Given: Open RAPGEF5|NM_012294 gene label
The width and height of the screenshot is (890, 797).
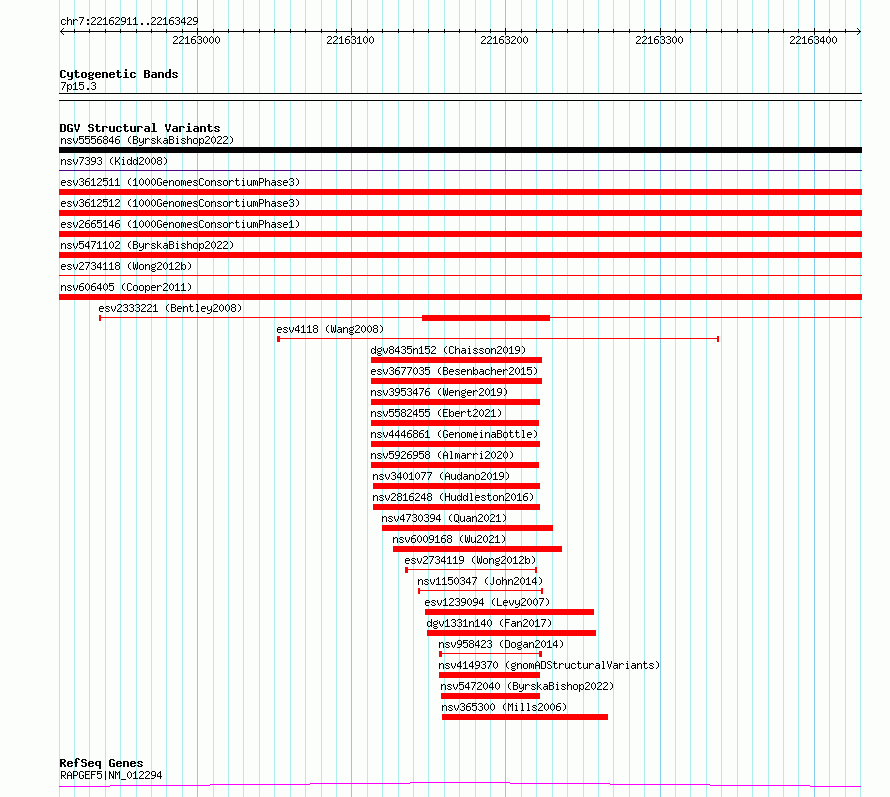Looking at the screenshot, I should (x=111, y=775).
